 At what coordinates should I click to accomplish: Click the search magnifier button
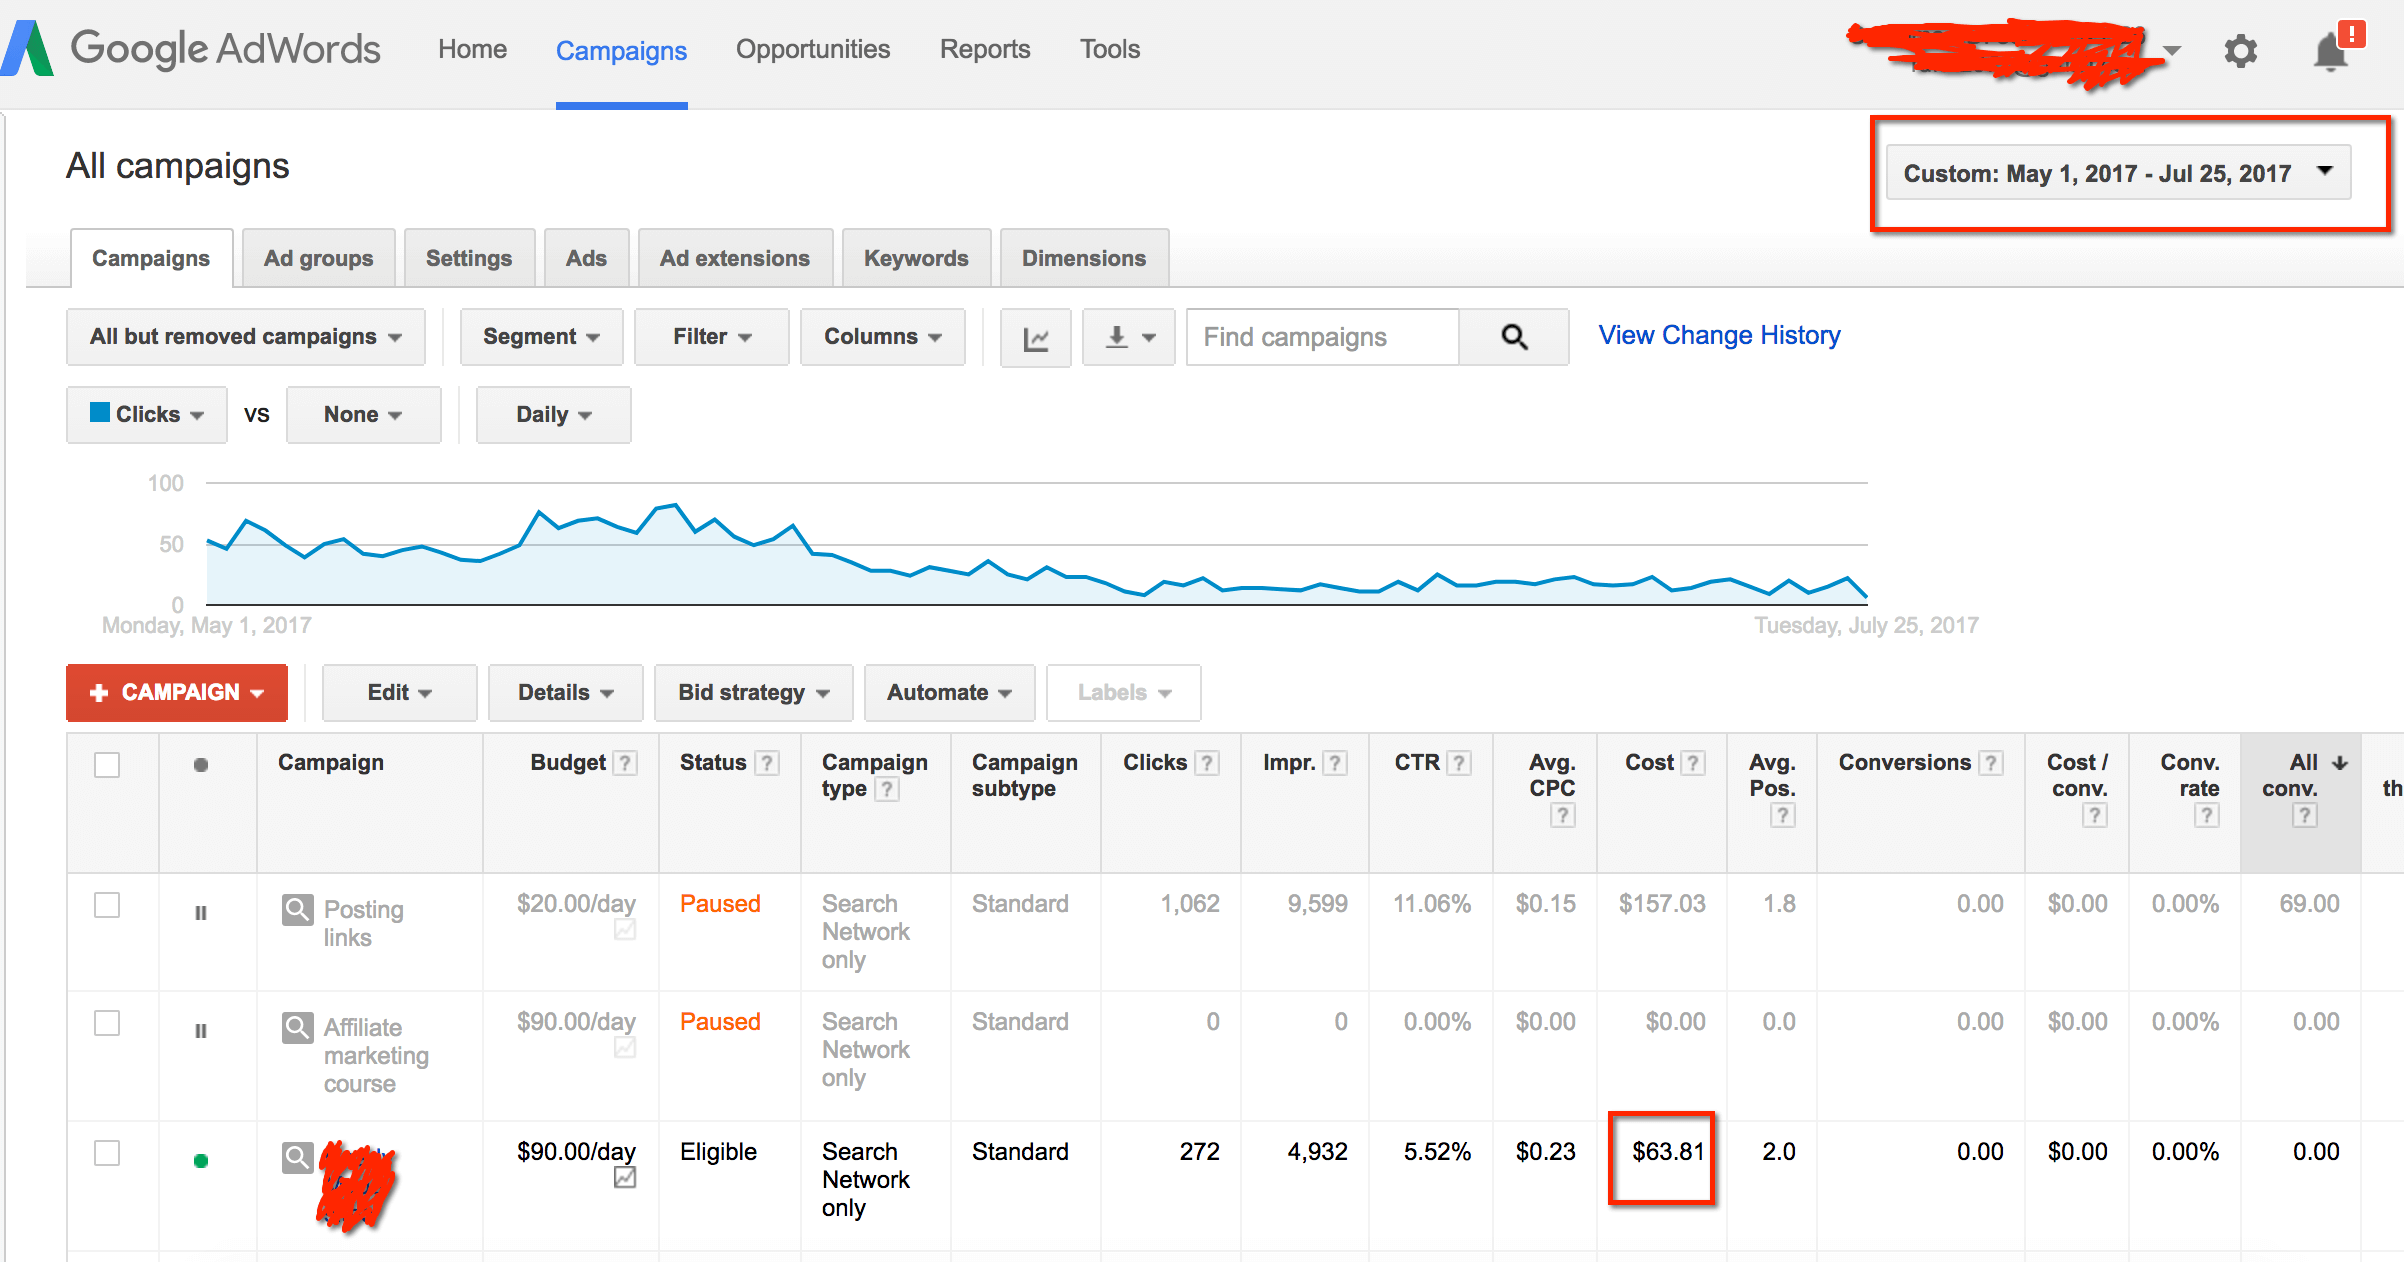pyautogui.click(x=1514, y=337)
